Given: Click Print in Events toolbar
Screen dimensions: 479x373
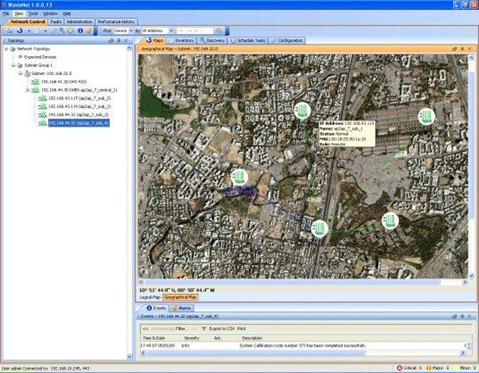Looking at the screenshot, I should click(x=241, y=329).
